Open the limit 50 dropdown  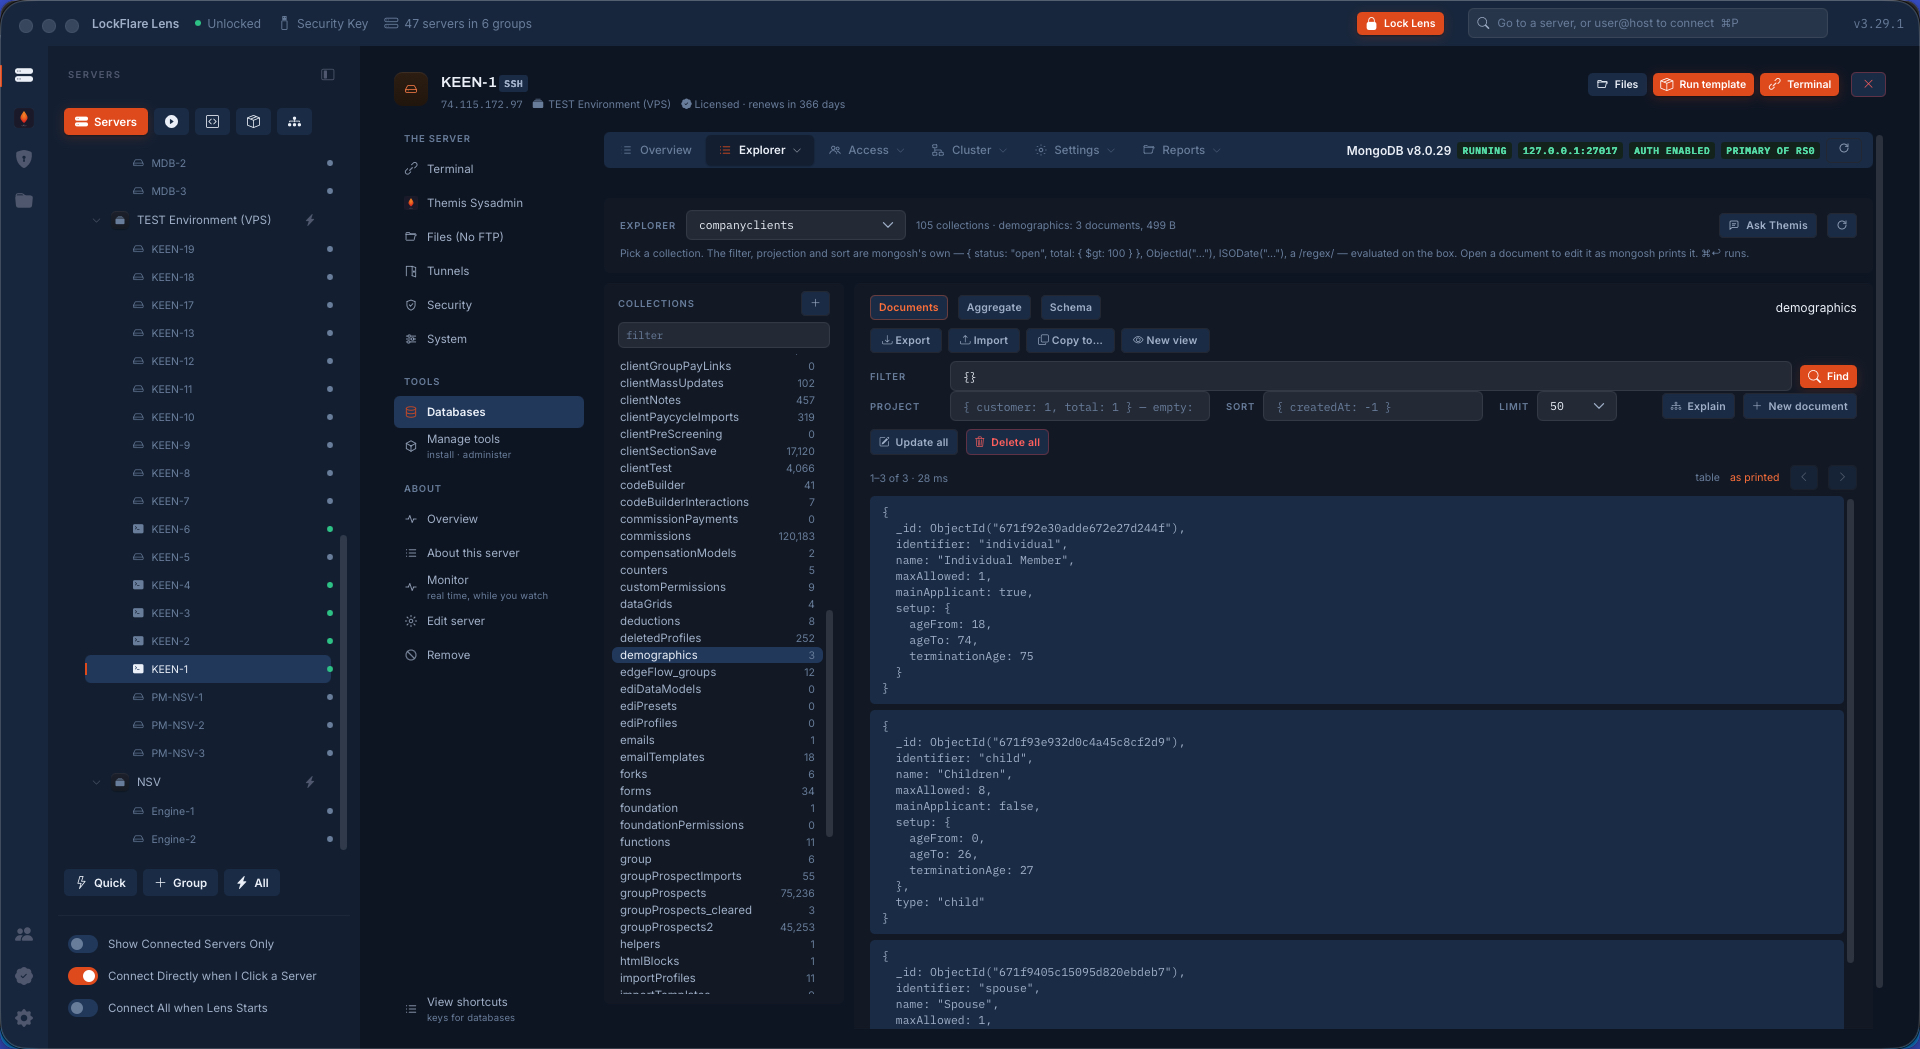pyautogui.click(x=1577, y=406)
